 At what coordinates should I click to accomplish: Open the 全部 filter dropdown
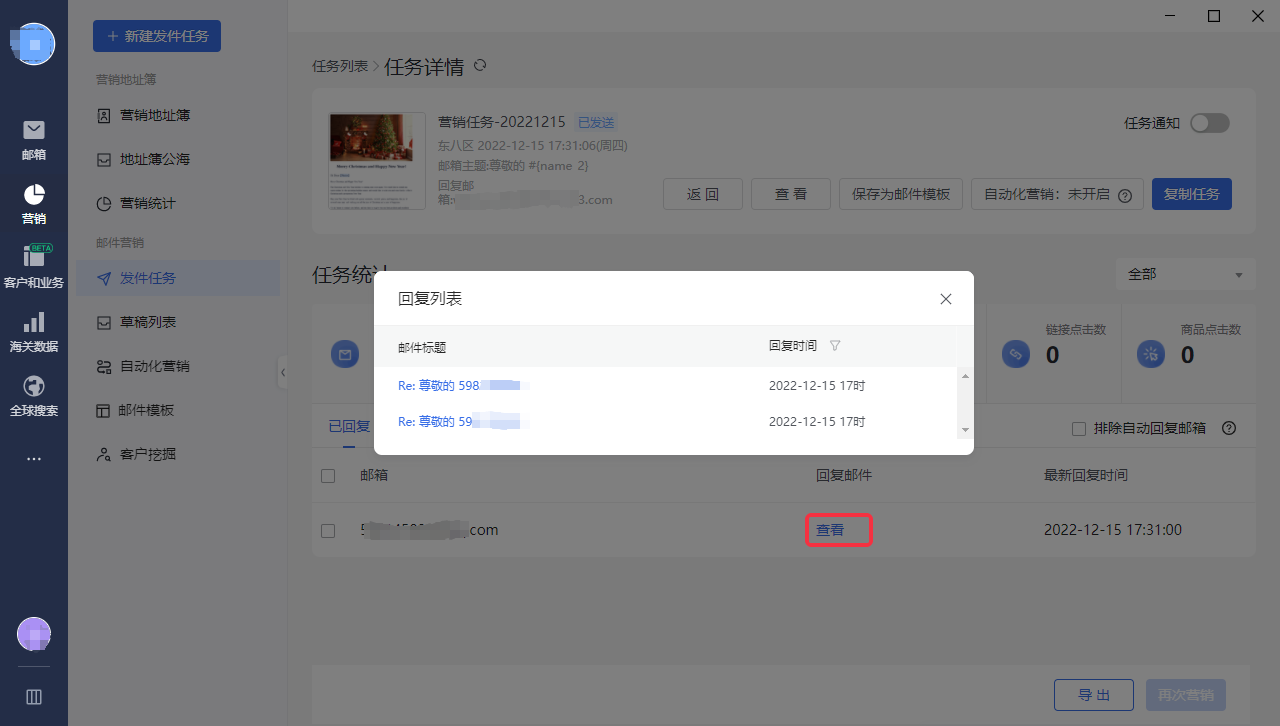pos(1185,274)
